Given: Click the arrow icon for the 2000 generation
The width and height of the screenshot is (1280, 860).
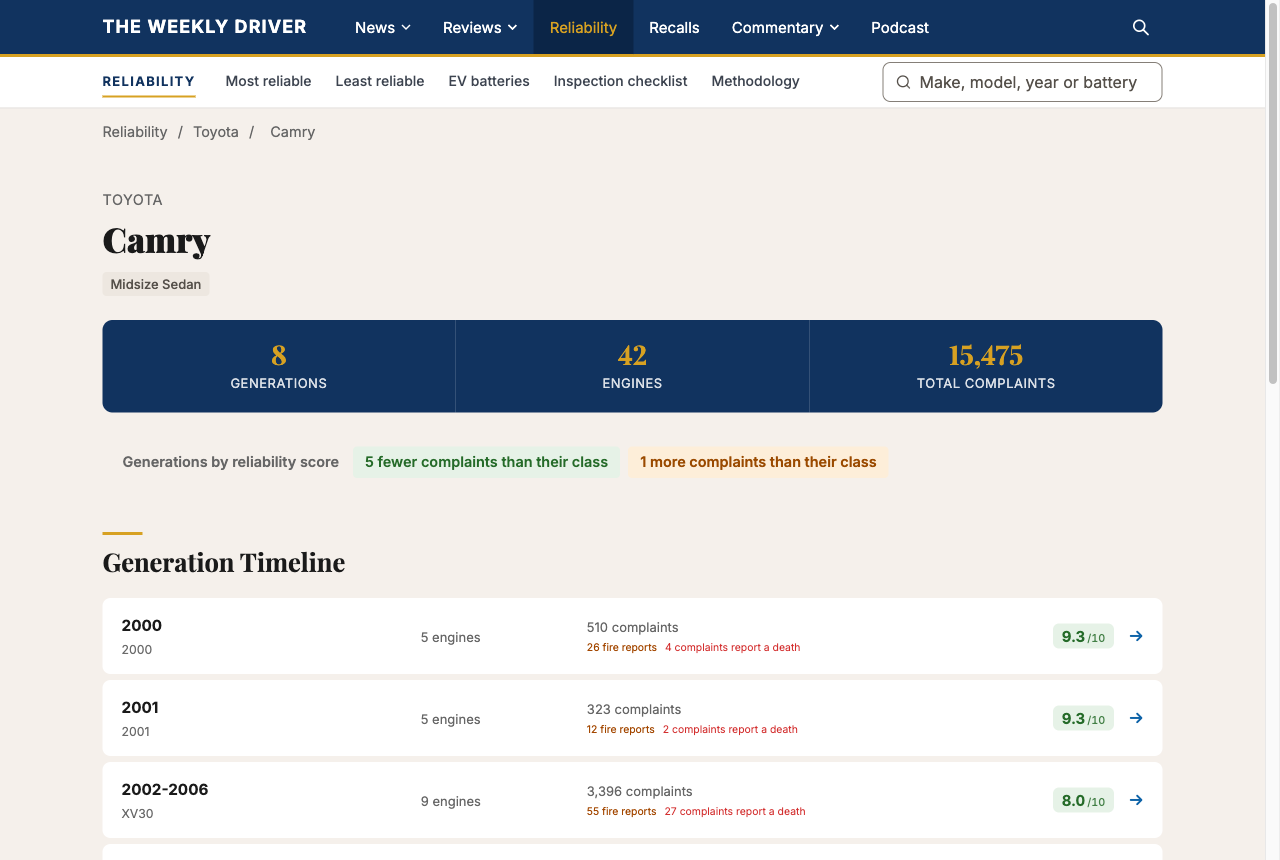Looking at the screenshot, I should pos(1136,636).
